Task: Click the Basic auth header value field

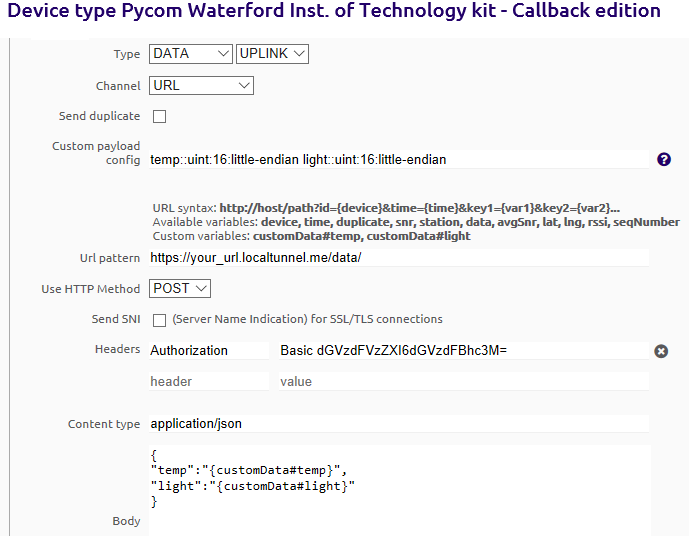Action: tap(464, 351)
